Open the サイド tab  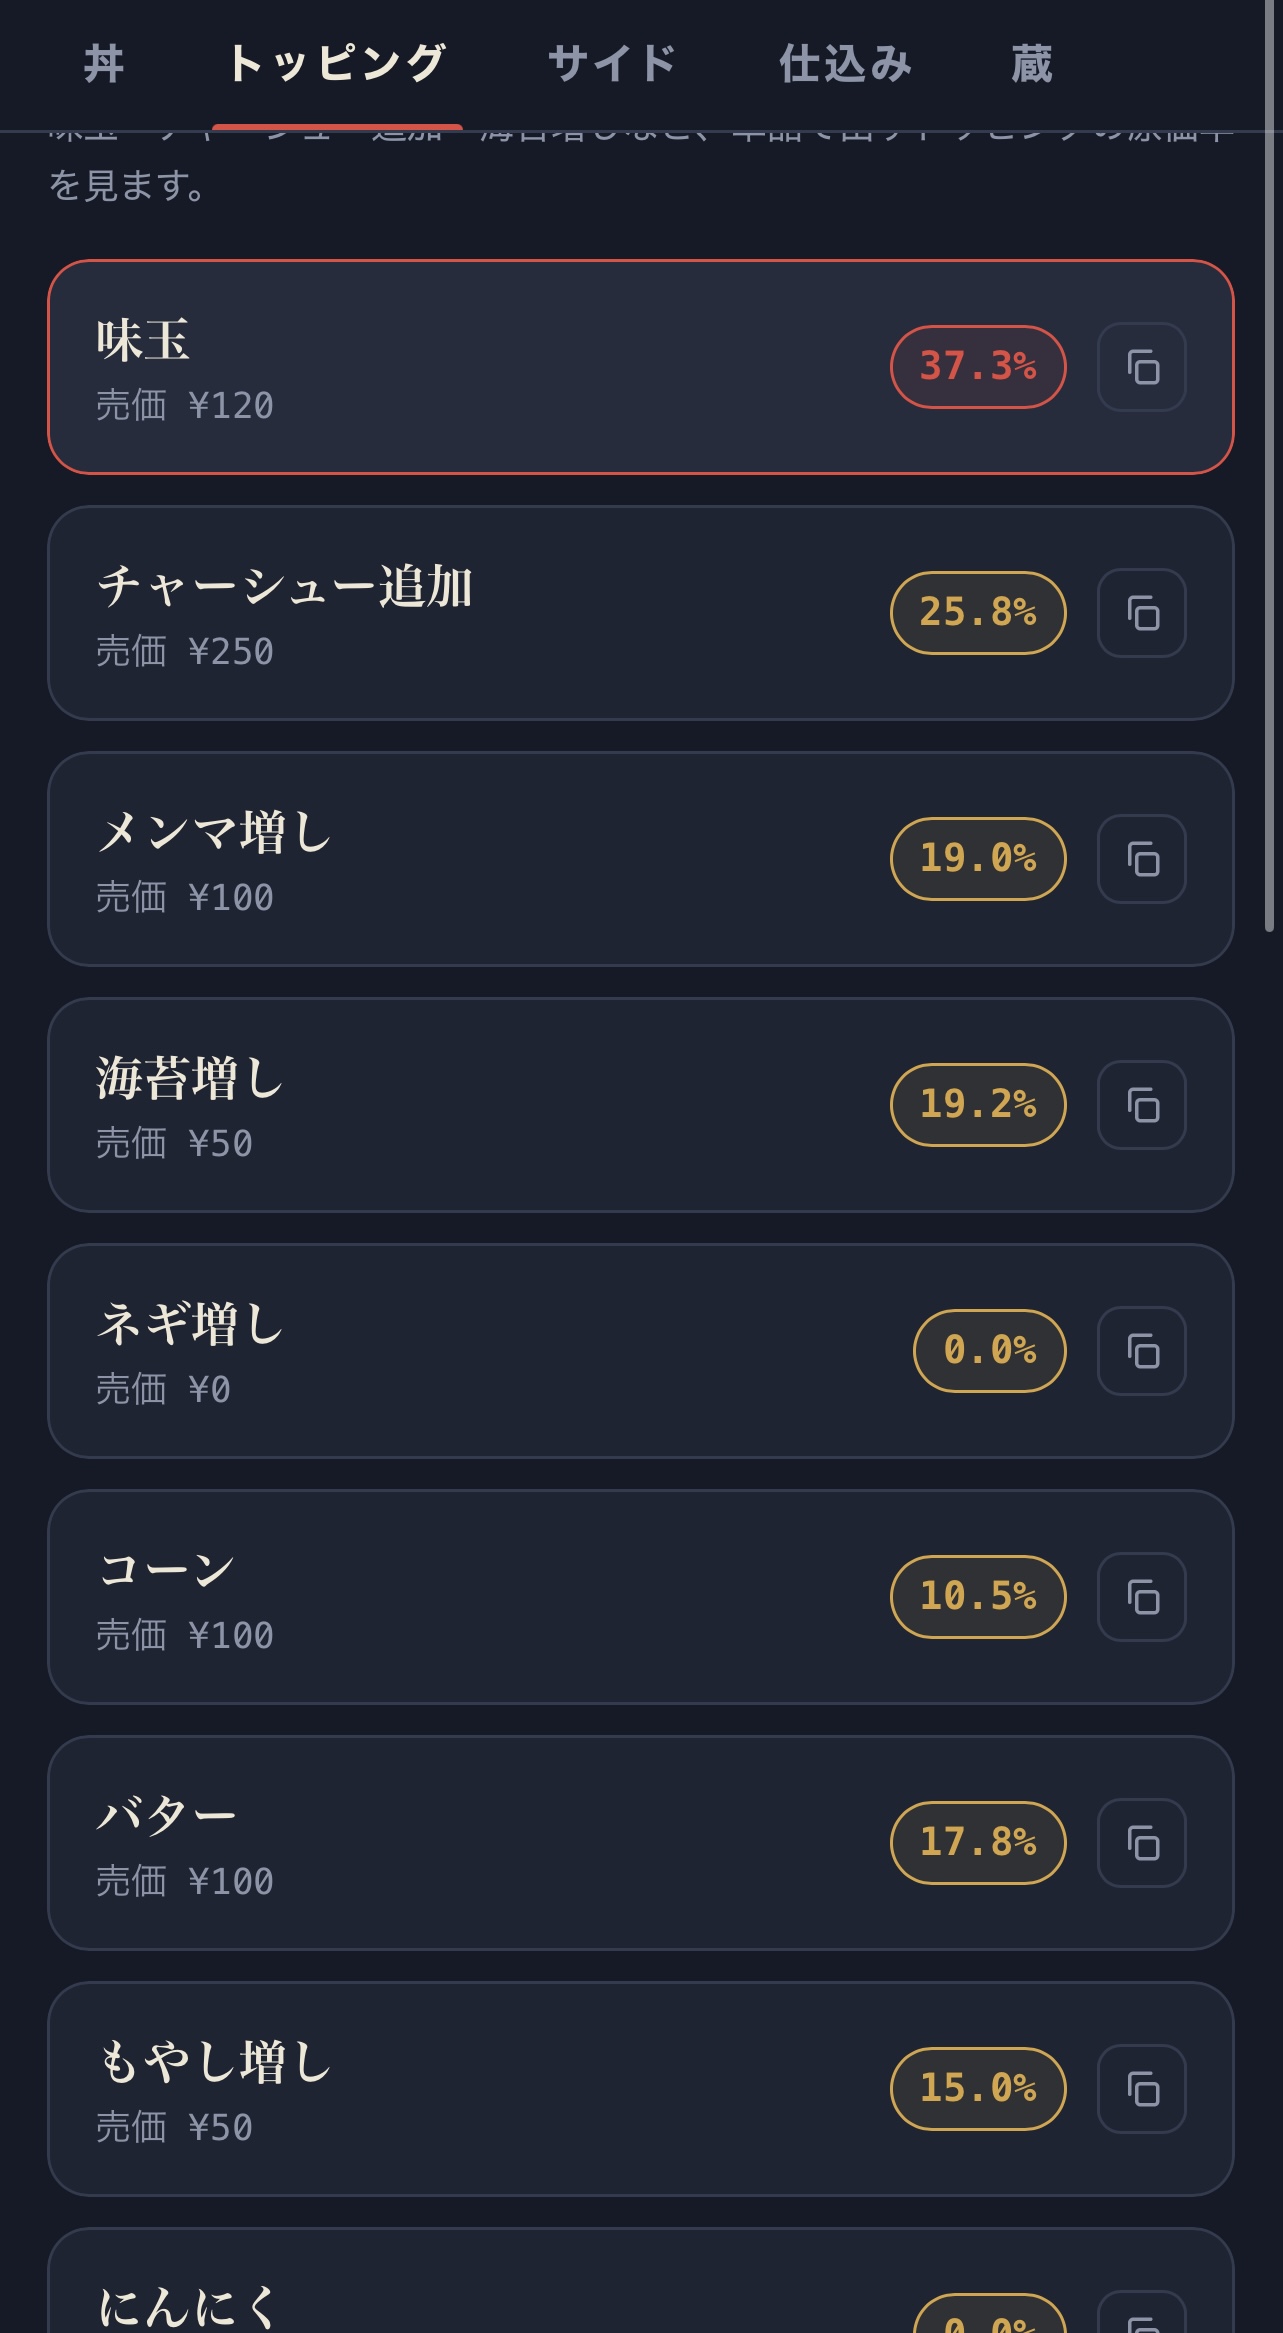tap(612, 64)
